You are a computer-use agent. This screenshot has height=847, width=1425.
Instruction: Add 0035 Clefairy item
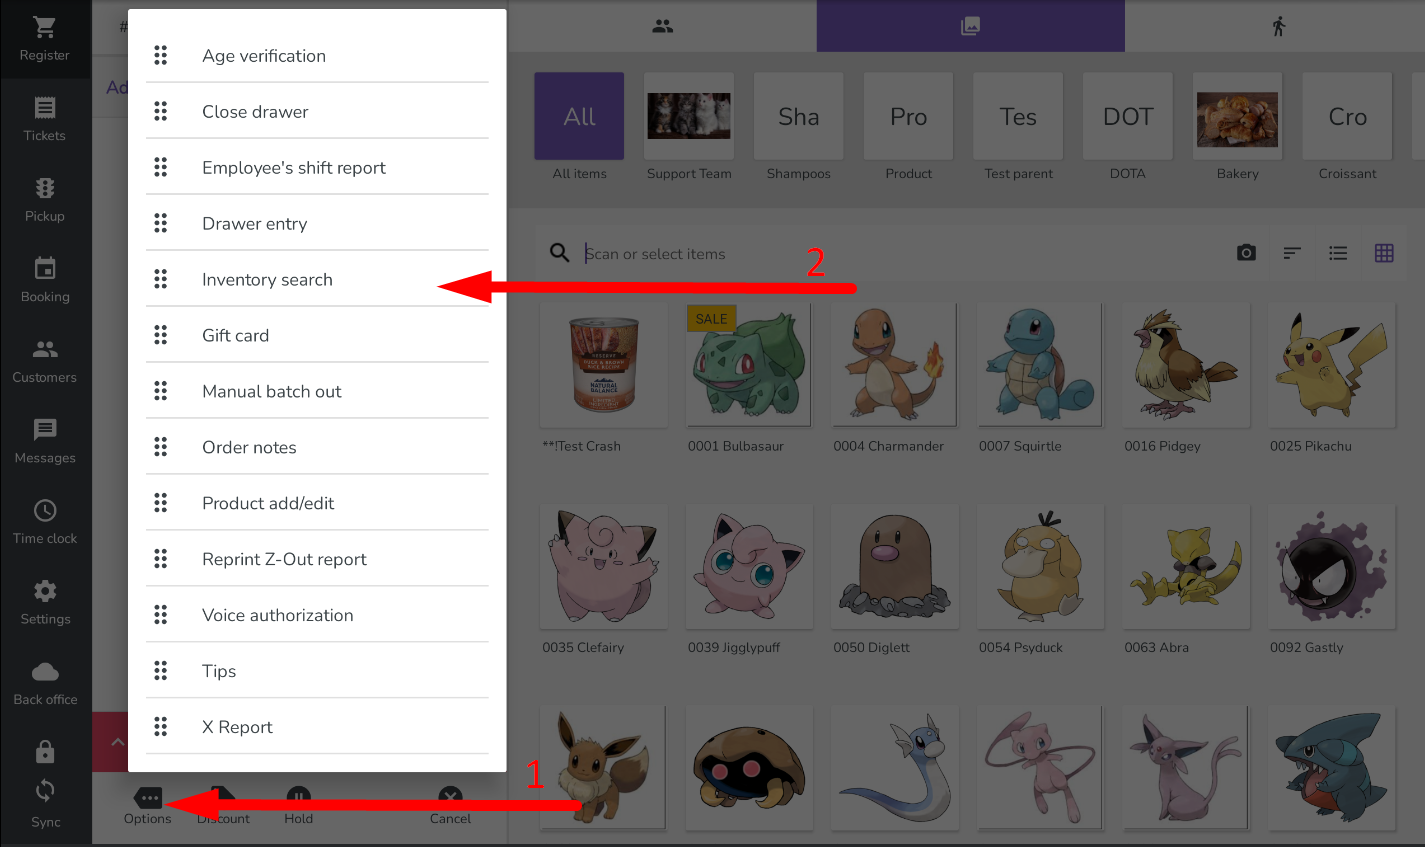coord(603,580)
